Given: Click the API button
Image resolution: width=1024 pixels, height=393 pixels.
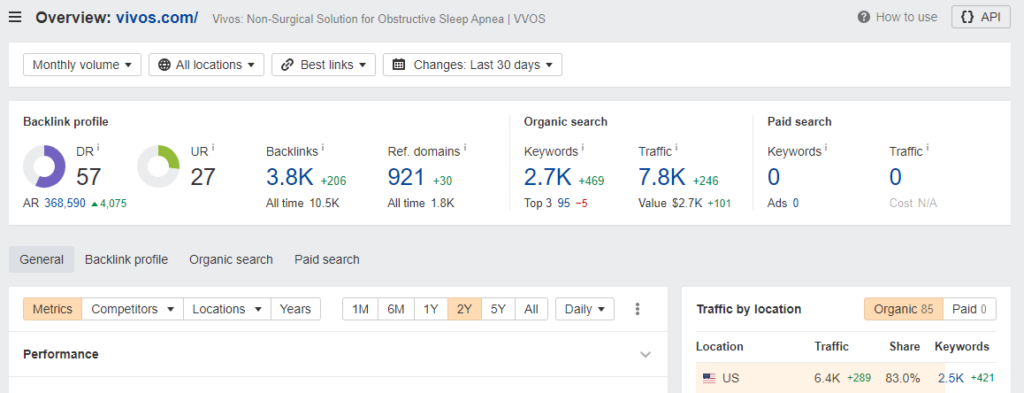Looking at the screenshot, I should (980, 18).
